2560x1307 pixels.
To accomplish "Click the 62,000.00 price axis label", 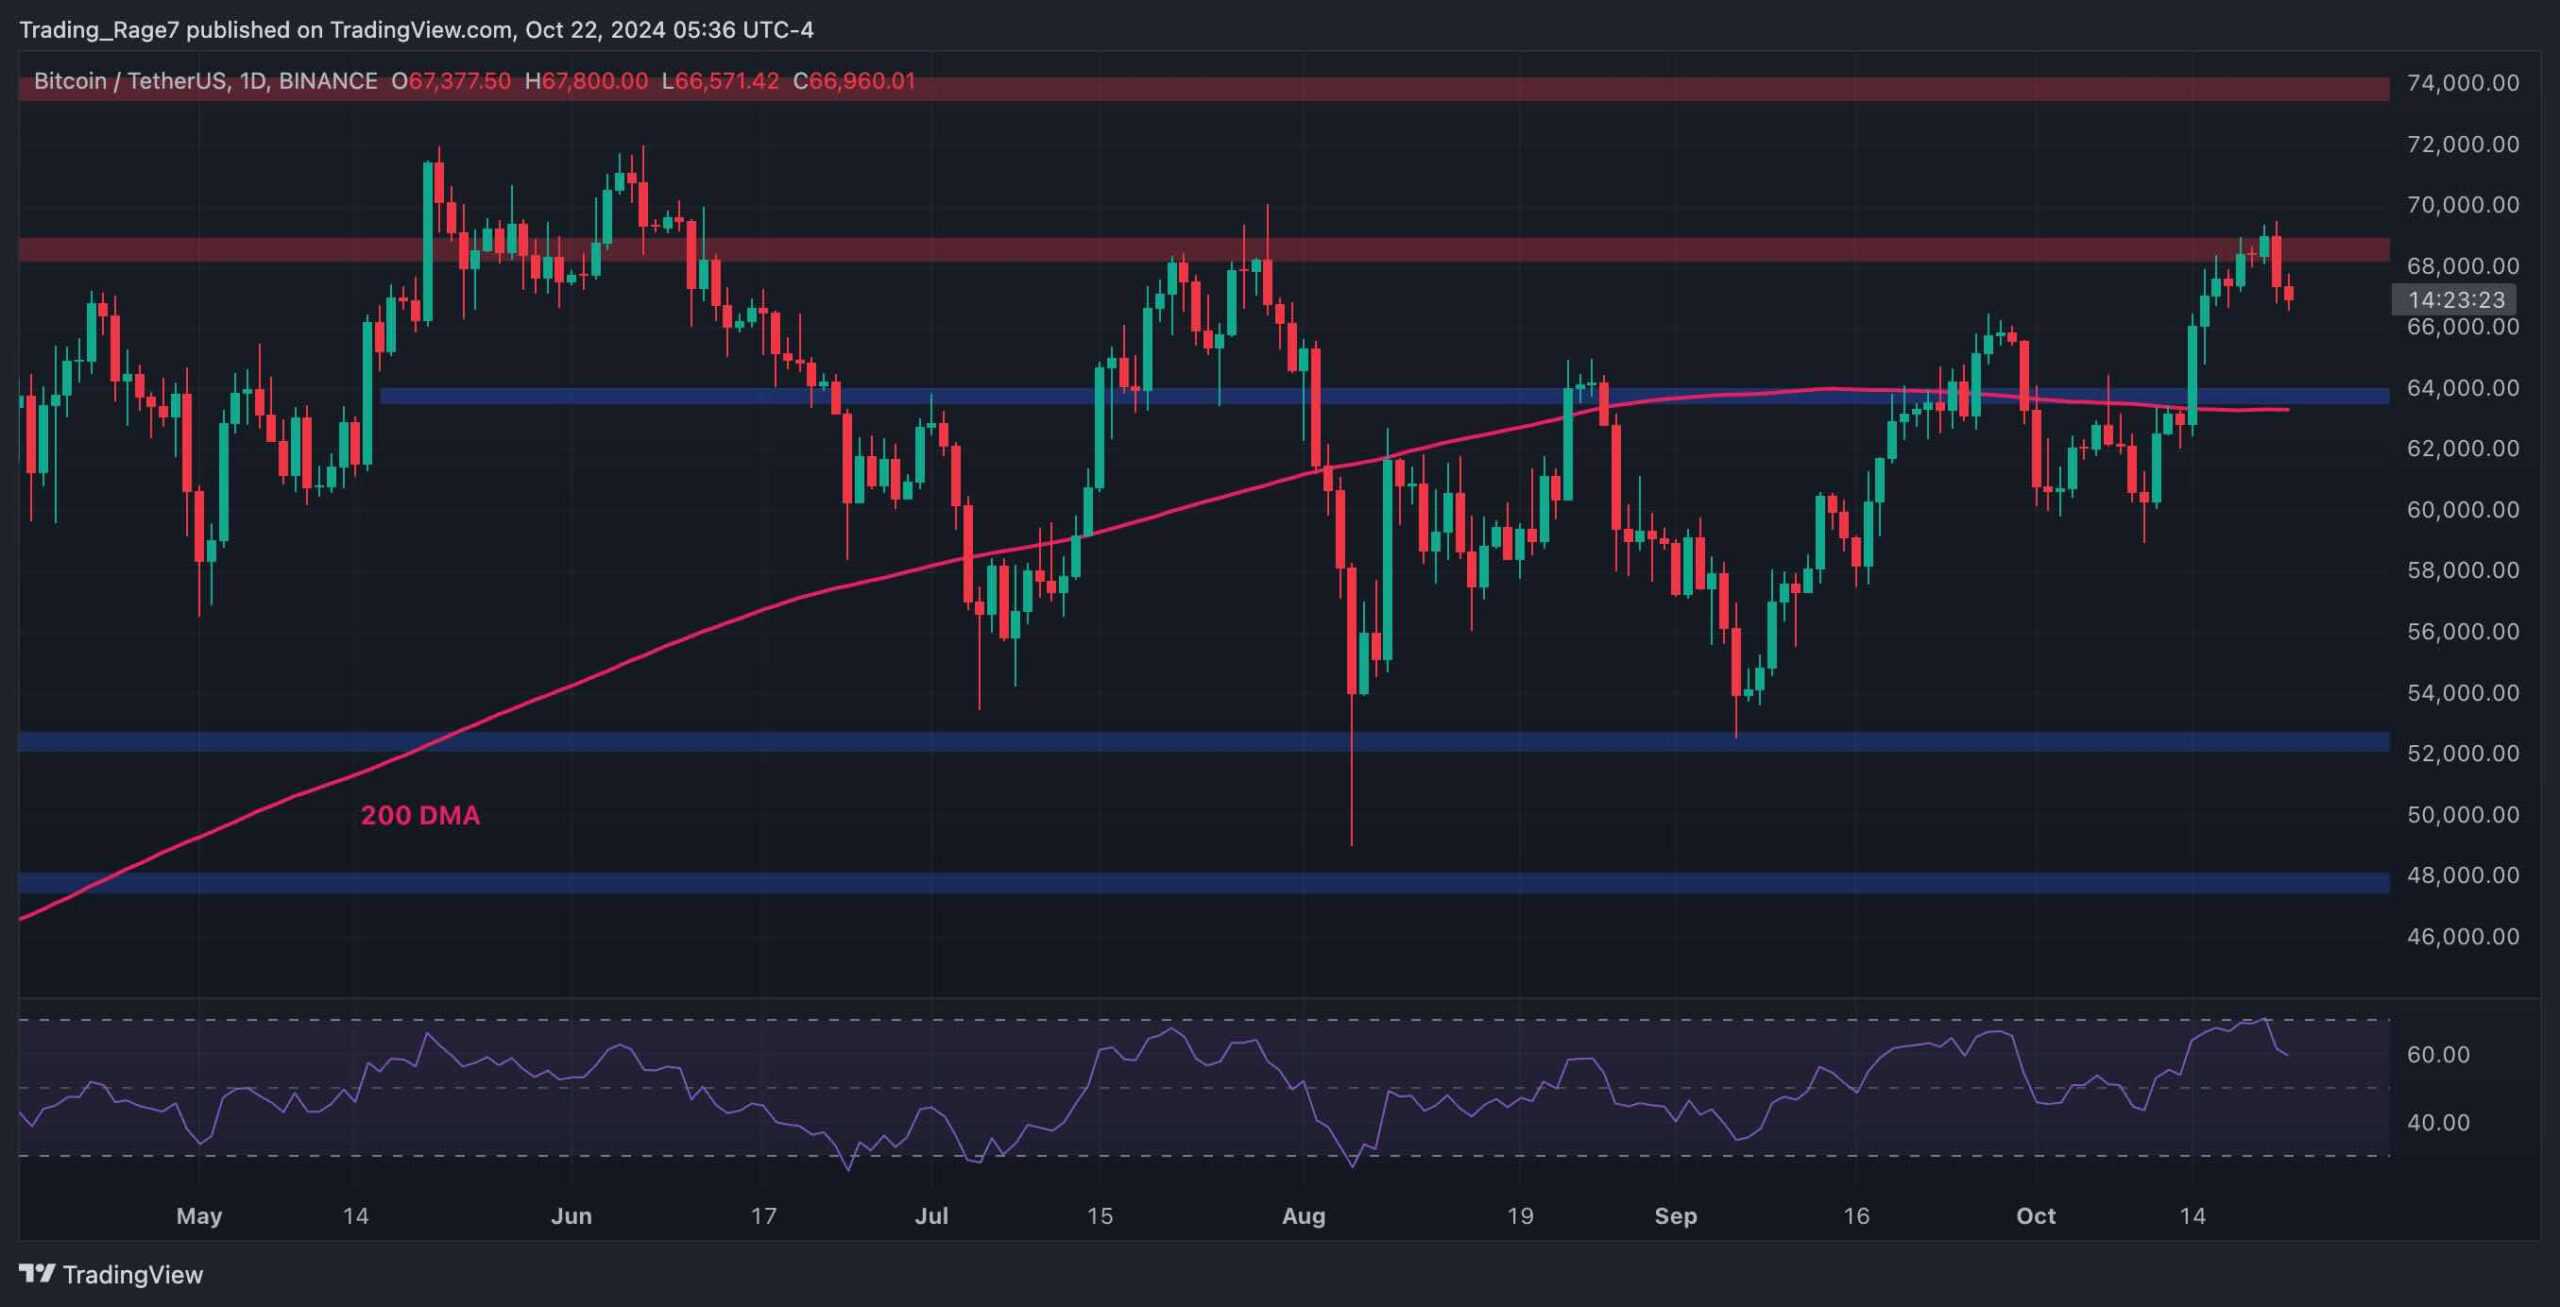I will pos(2463,449).
